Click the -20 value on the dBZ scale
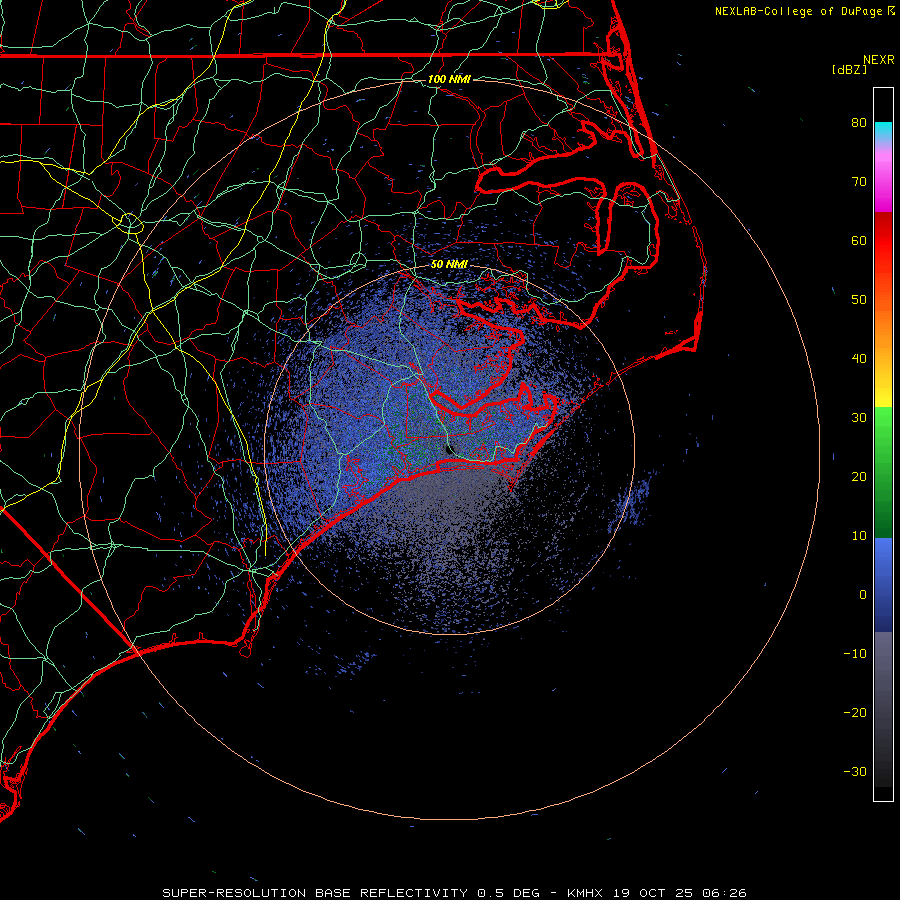Image resolution: width=900 pixels, height=900 pixels. click(855, 713)
